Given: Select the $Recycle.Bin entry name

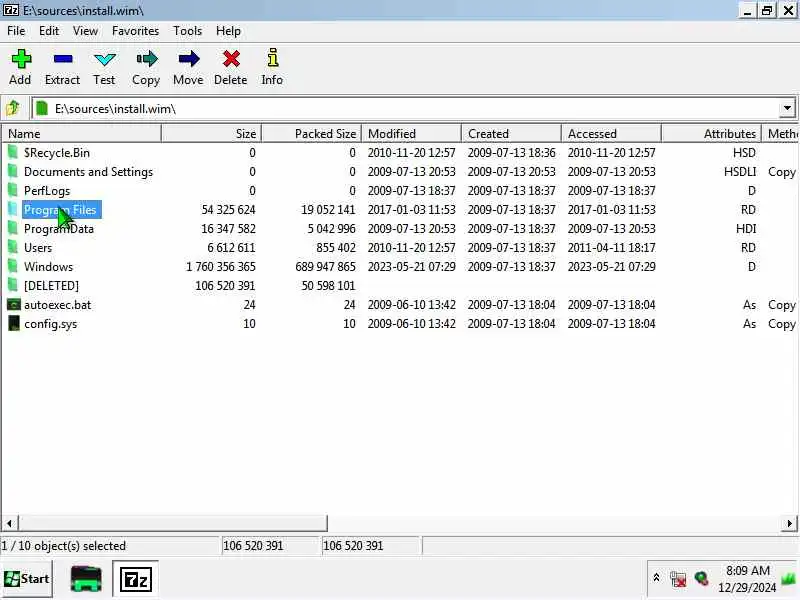Looking at the screenshot, I should point(57,153).
